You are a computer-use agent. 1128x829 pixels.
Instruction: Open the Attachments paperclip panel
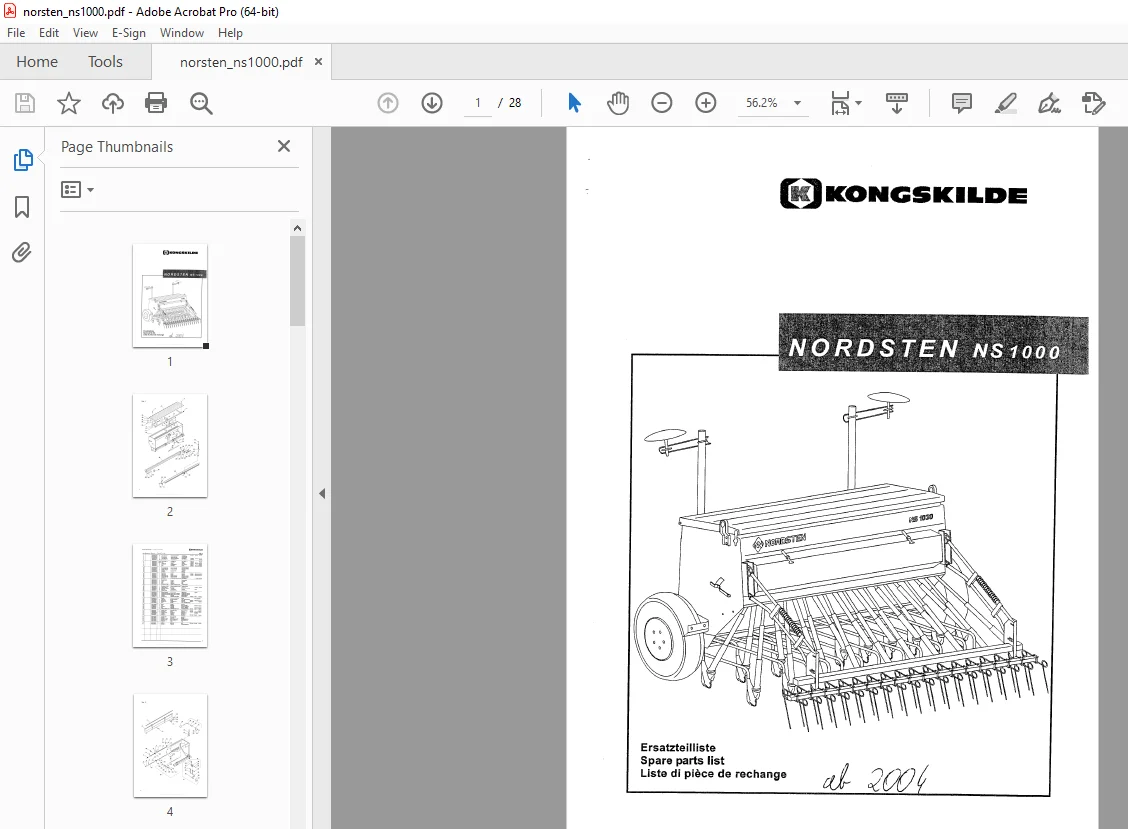(x=22, y=253)
